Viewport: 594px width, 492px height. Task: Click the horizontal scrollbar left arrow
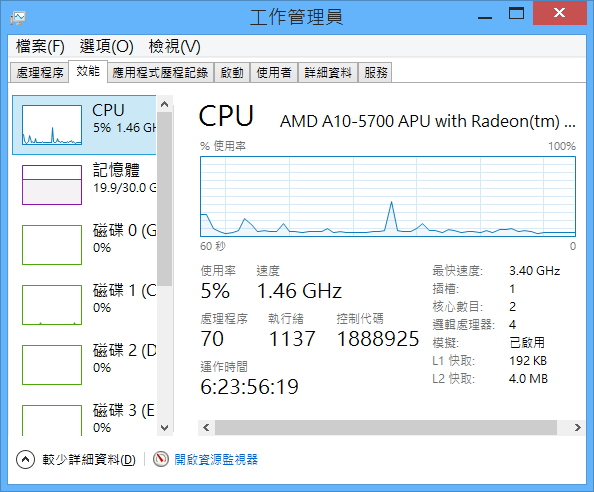coord(206,428)
